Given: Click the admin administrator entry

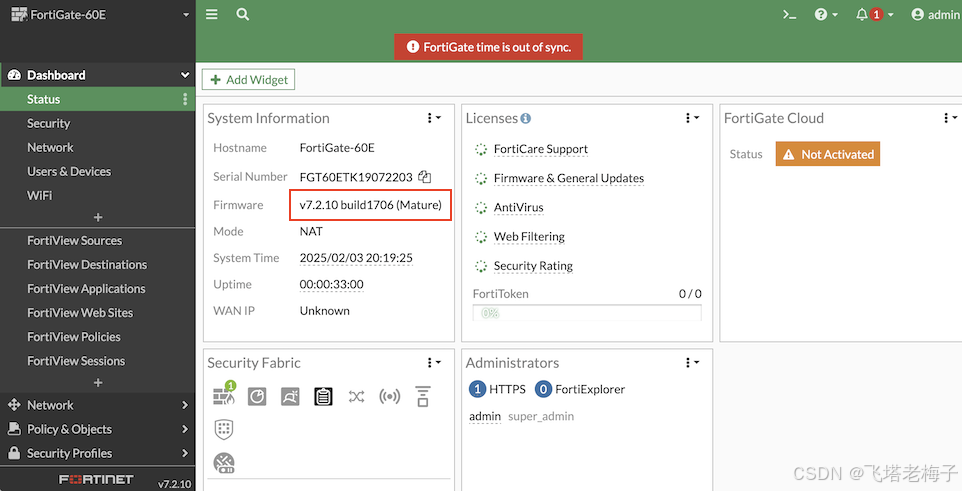Looking at the screenshot, I should pos(485,416).
